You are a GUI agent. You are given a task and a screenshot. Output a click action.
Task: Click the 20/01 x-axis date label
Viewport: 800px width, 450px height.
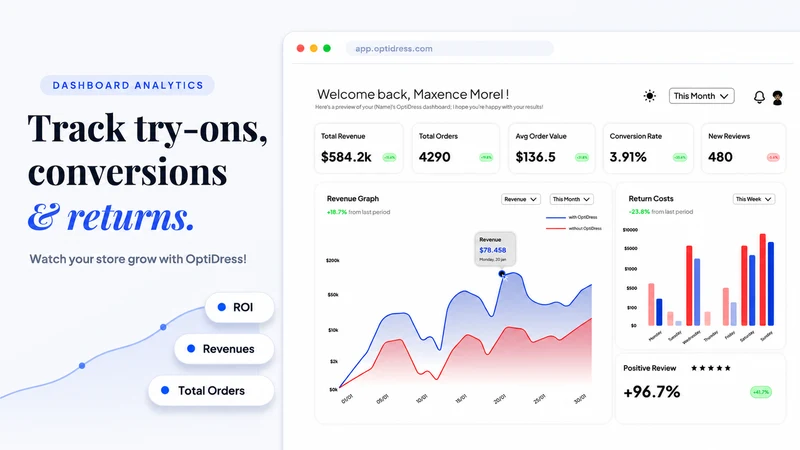pos(499,399)
